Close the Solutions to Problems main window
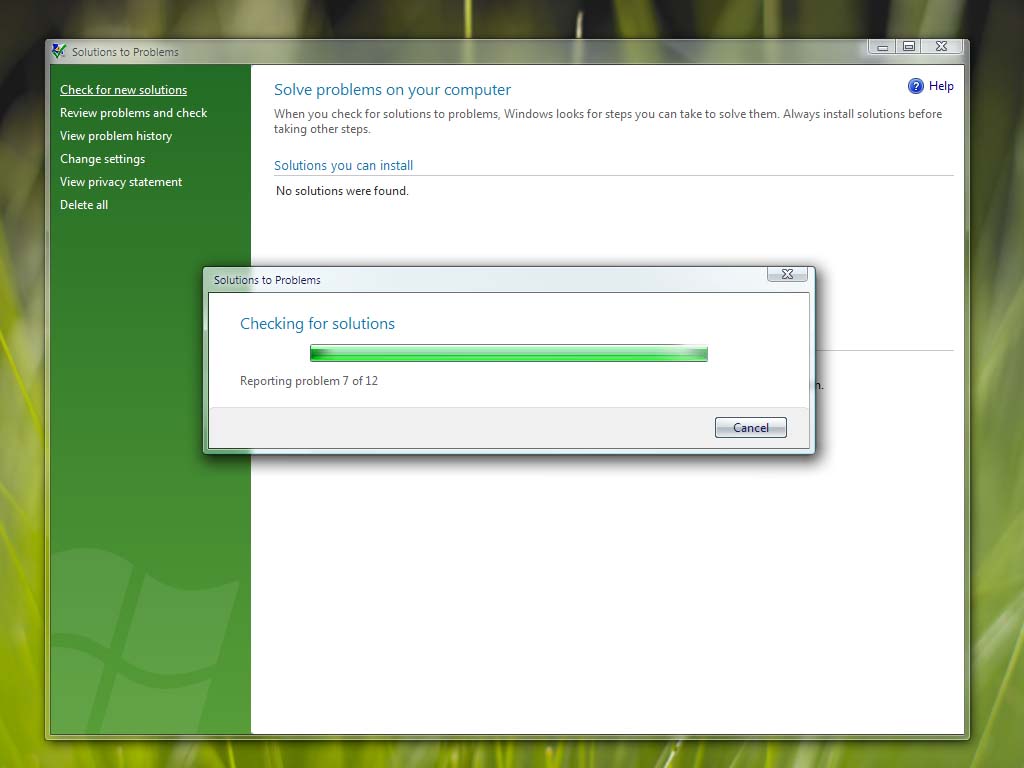Image resolution: width=1024 pixels, height=768 pixels. pos(941,46)
